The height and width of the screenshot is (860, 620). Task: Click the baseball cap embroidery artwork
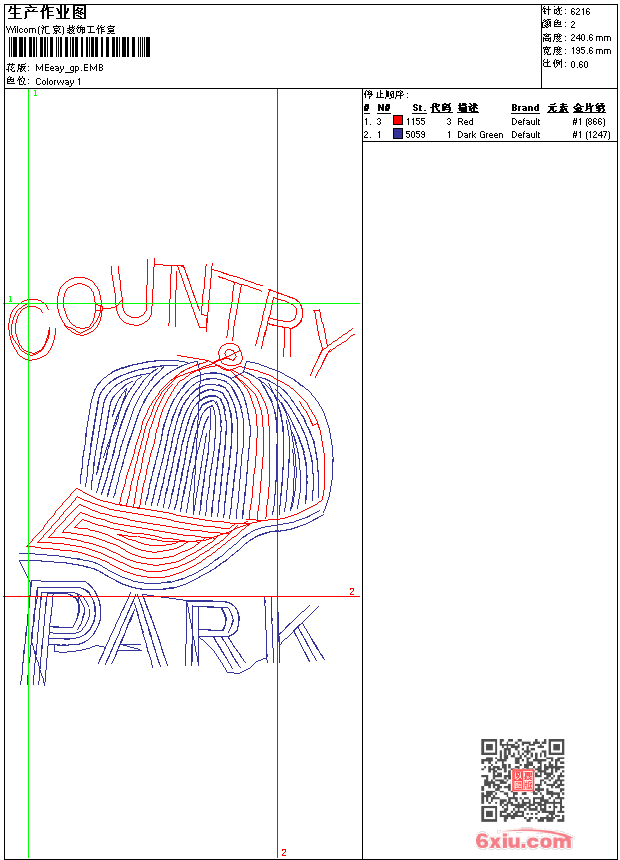(x=181, y=466)
